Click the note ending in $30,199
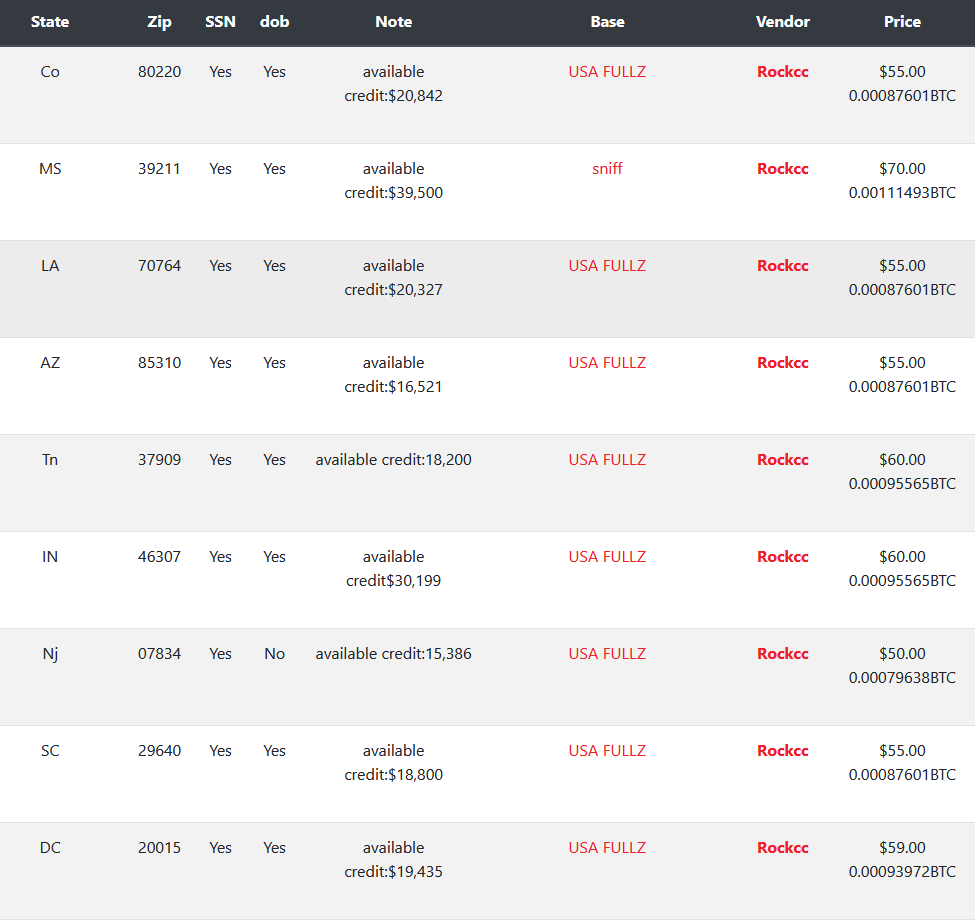Viewport: 975px width, 921px height. tap(394, 568)
